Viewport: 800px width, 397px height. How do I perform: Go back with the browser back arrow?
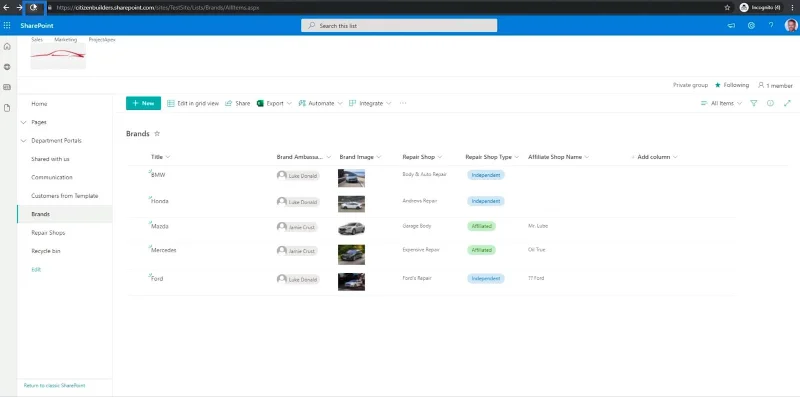(x=6, y=8)
